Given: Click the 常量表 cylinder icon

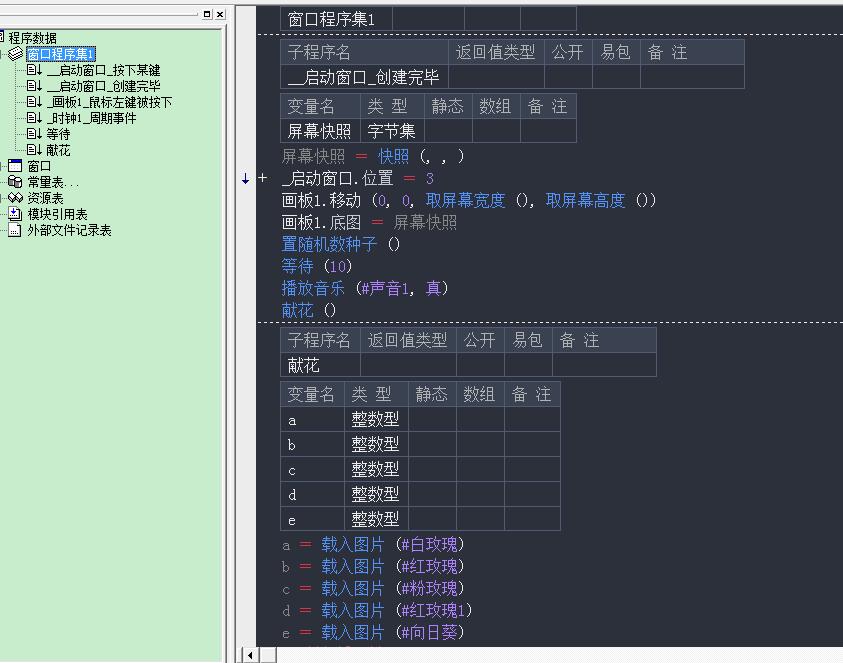Looking at the screenshot, I should click(x=15, y=182).
